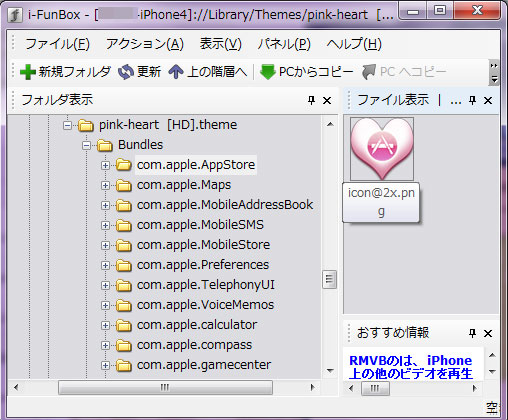508x420 pixels.
Task: Expand the com.apple.Maps node
Action: pos(105,185)
